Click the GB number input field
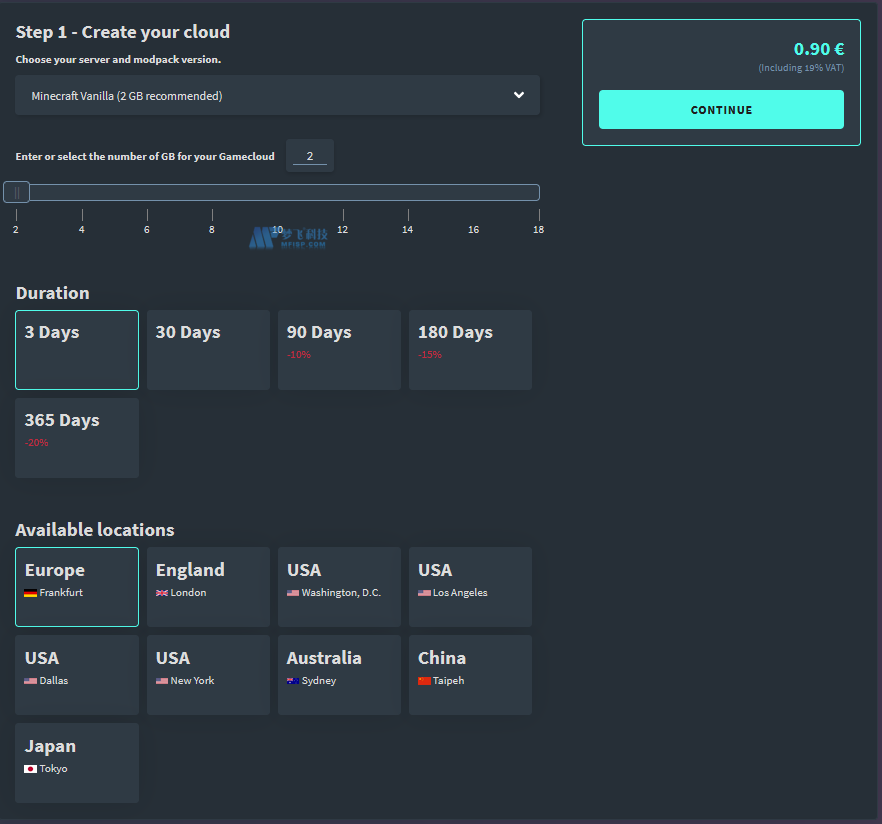Viewport: 882px width, 824px height. [x=310, y=156]
